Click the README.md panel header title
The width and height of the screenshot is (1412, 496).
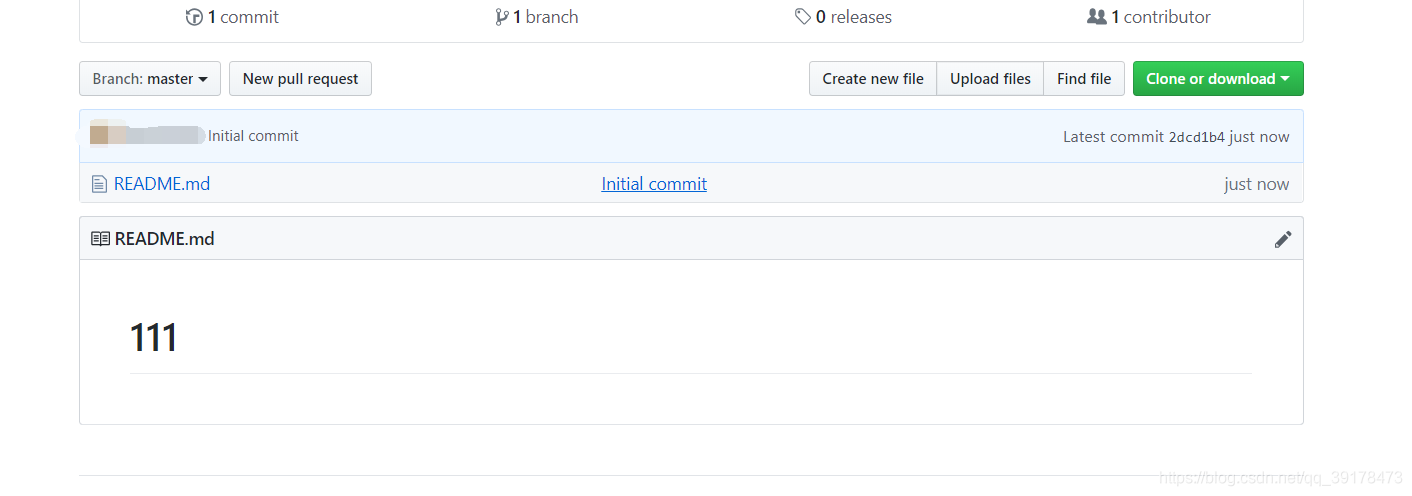[165, 239]
